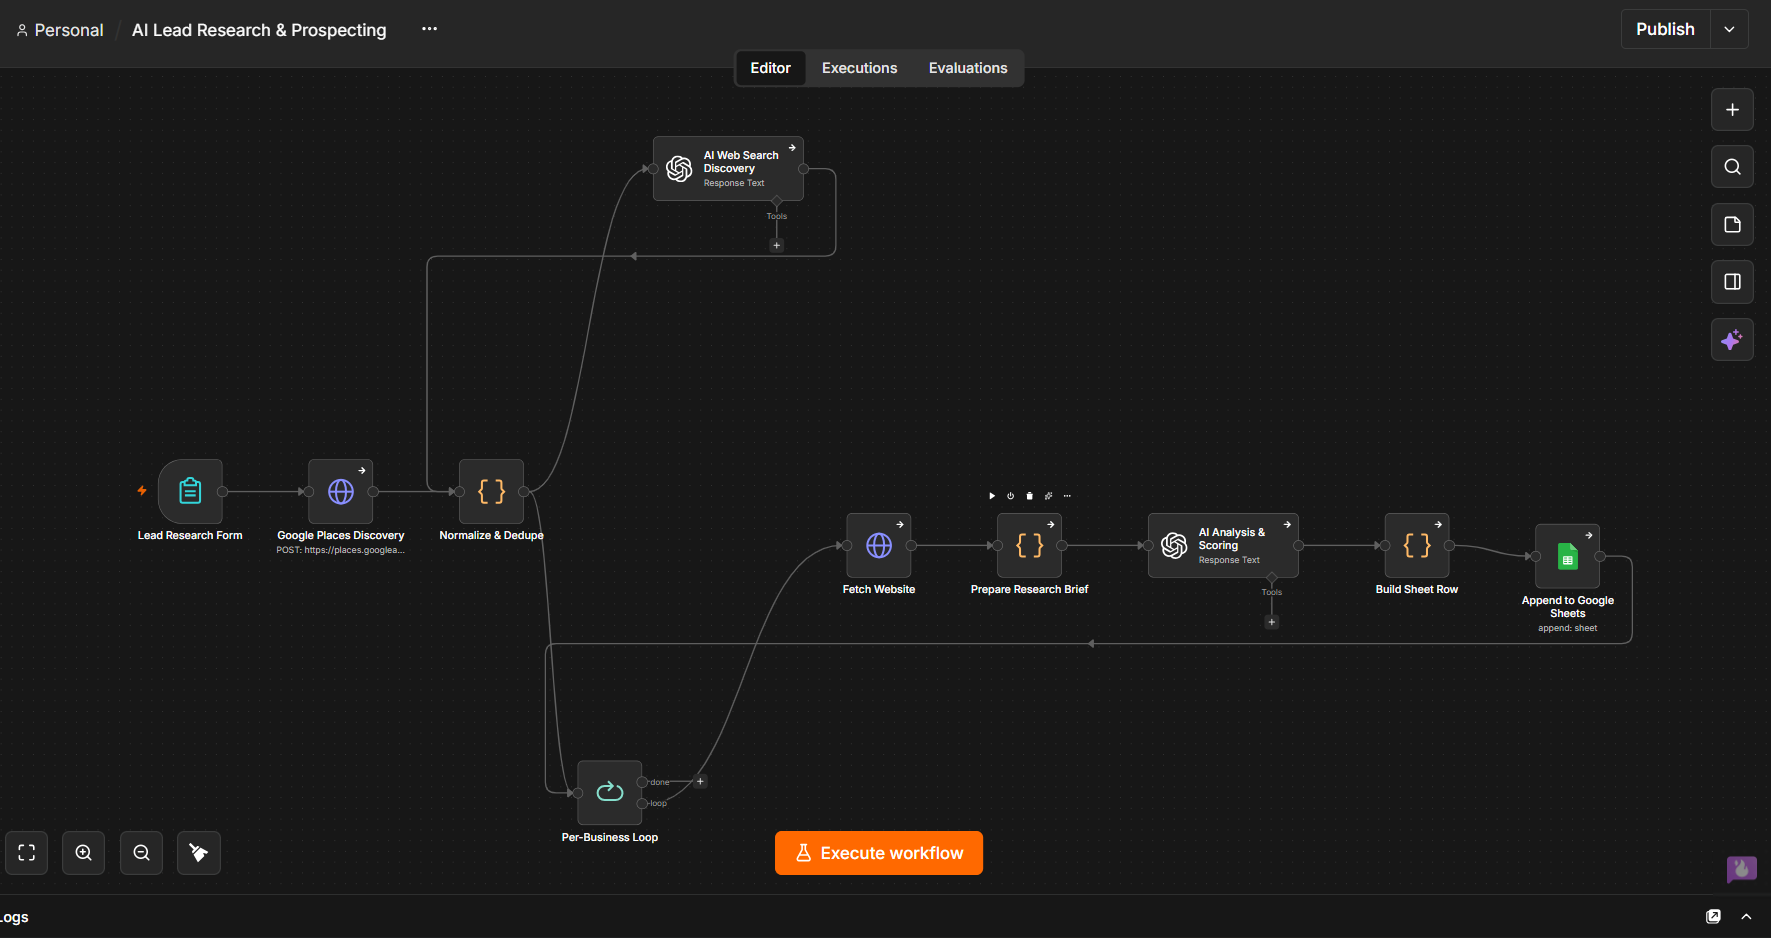Open the purple chat bubble widget
This screenshot has height=938, width=1771.
pos(1741,869)
